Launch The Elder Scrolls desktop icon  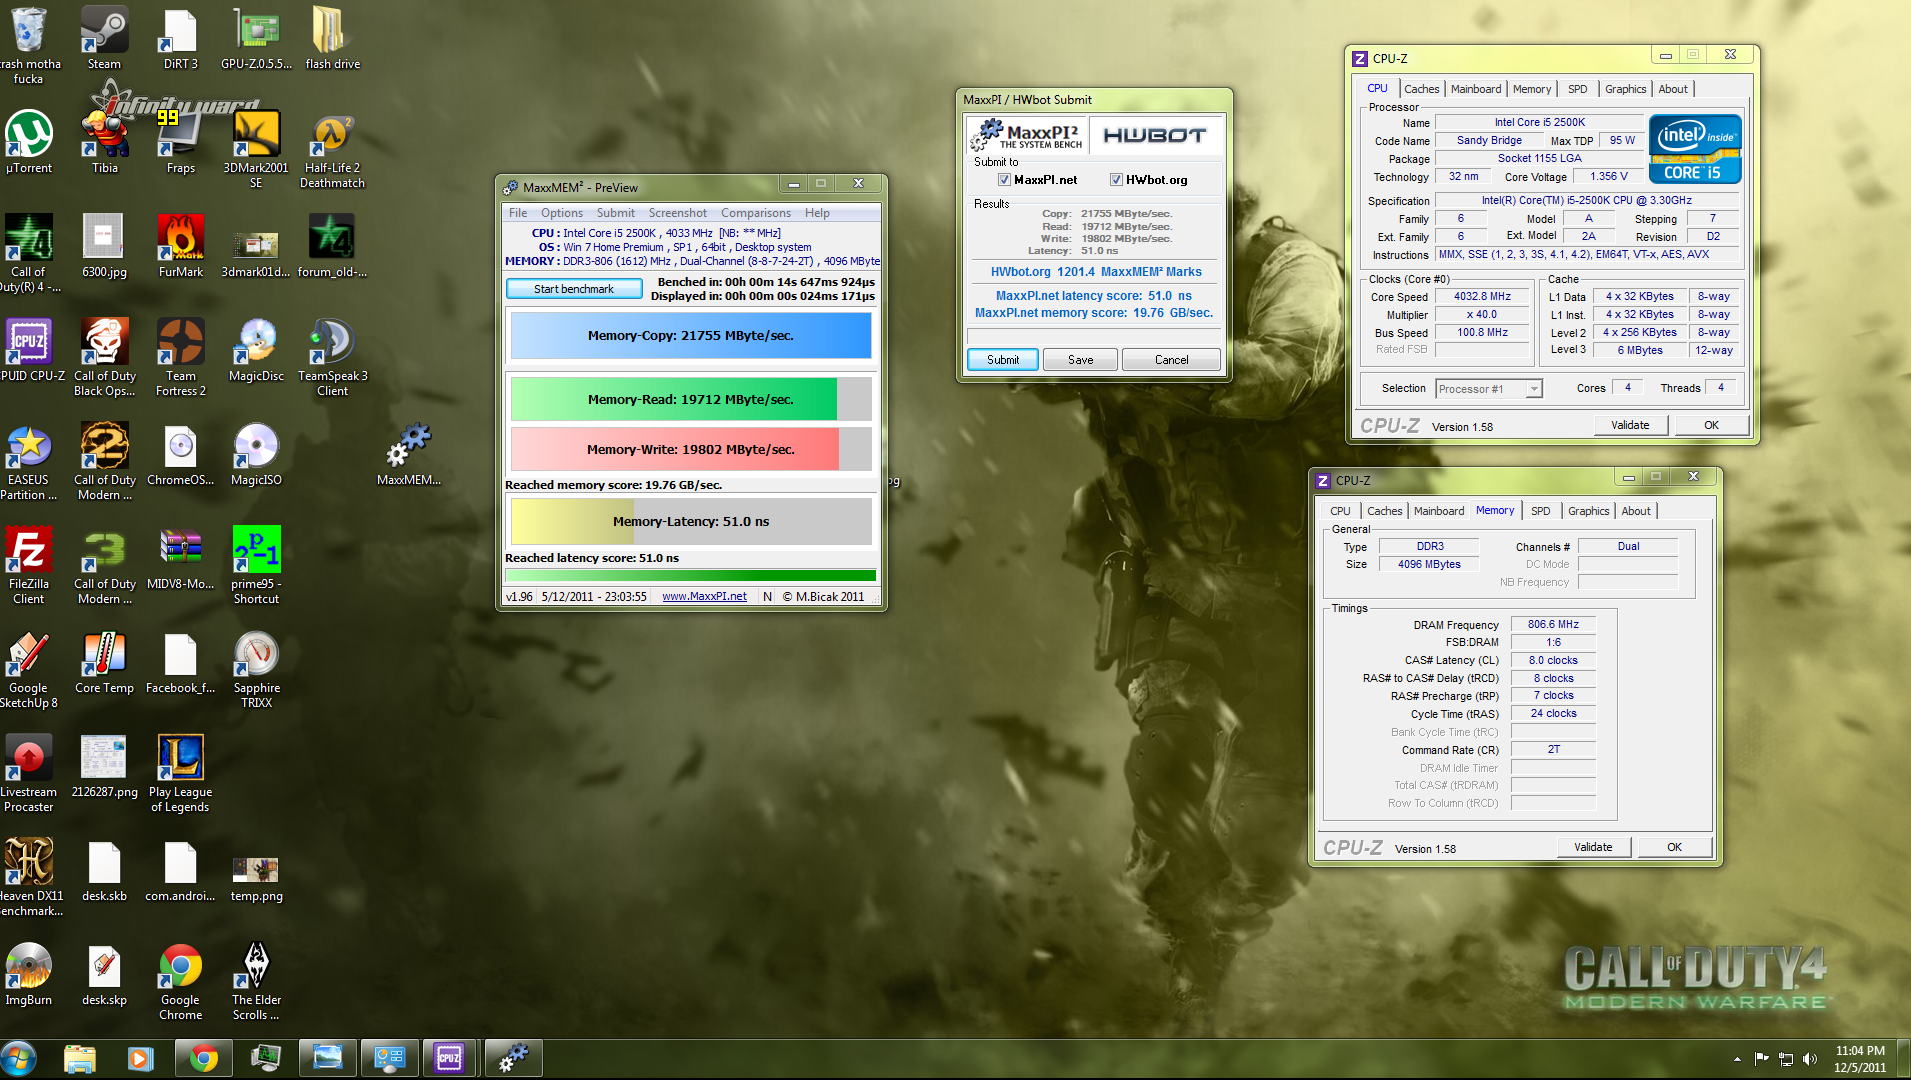[x=256, y=982]
